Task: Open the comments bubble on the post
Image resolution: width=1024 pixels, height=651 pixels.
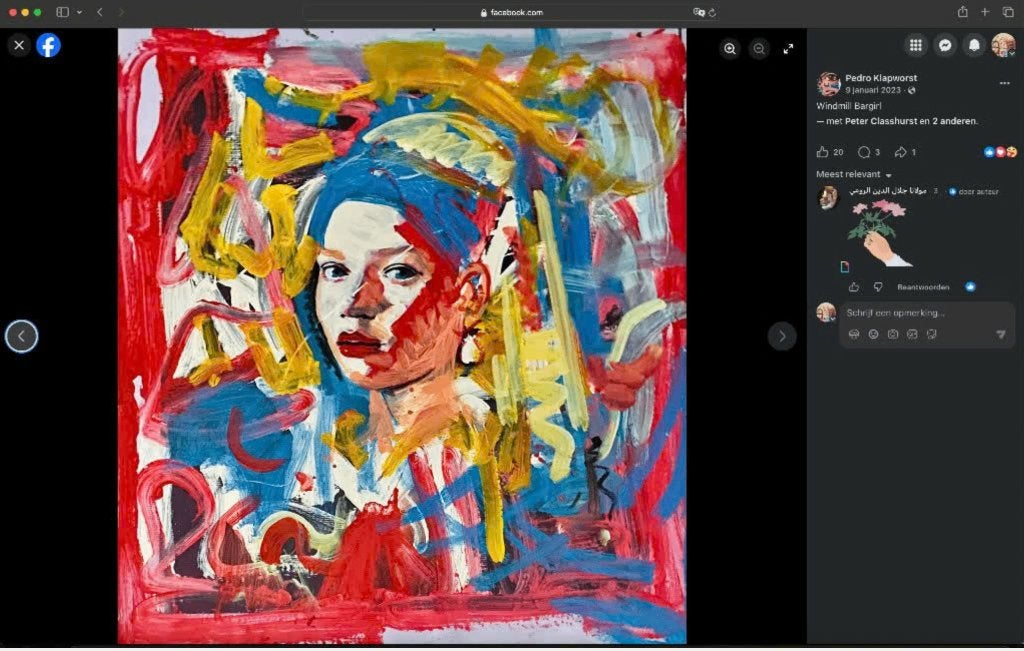Action: (x=864, y=152)
